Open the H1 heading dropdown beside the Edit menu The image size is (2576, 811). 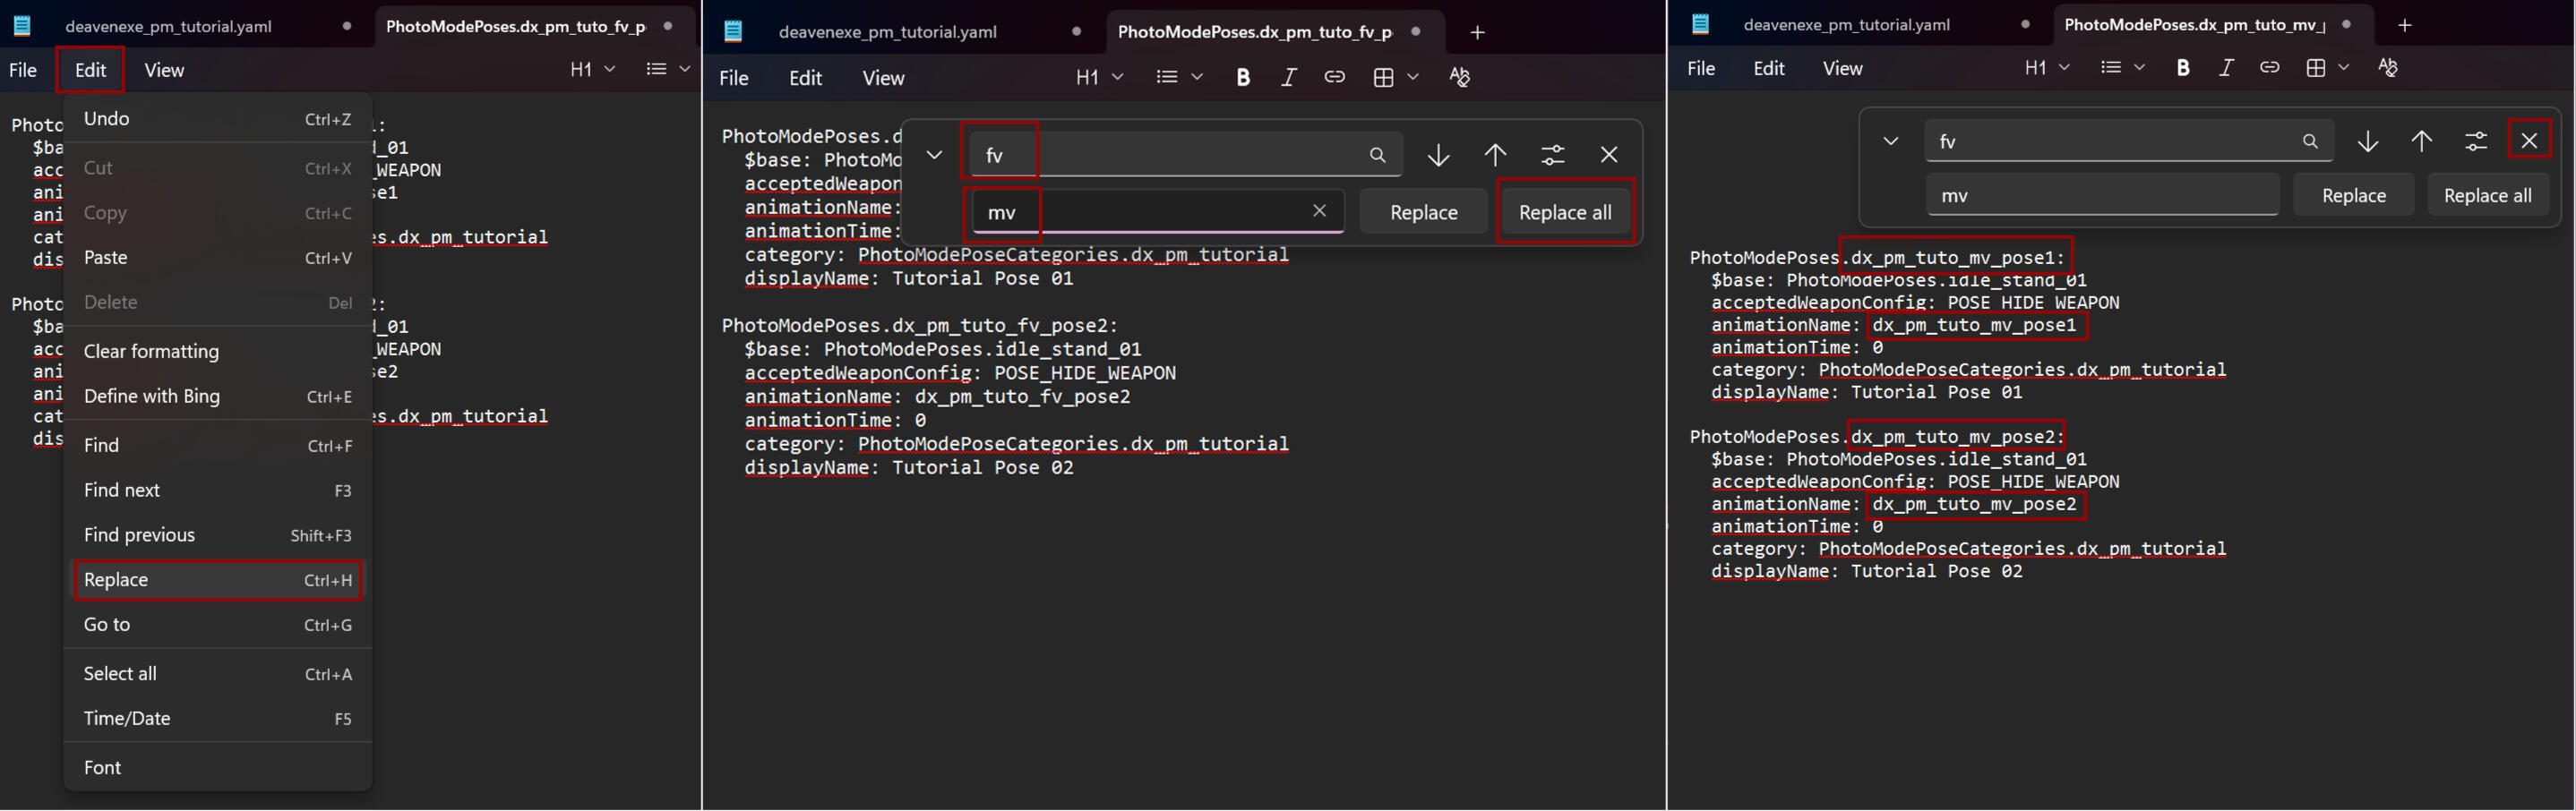[x=592, y=69]
